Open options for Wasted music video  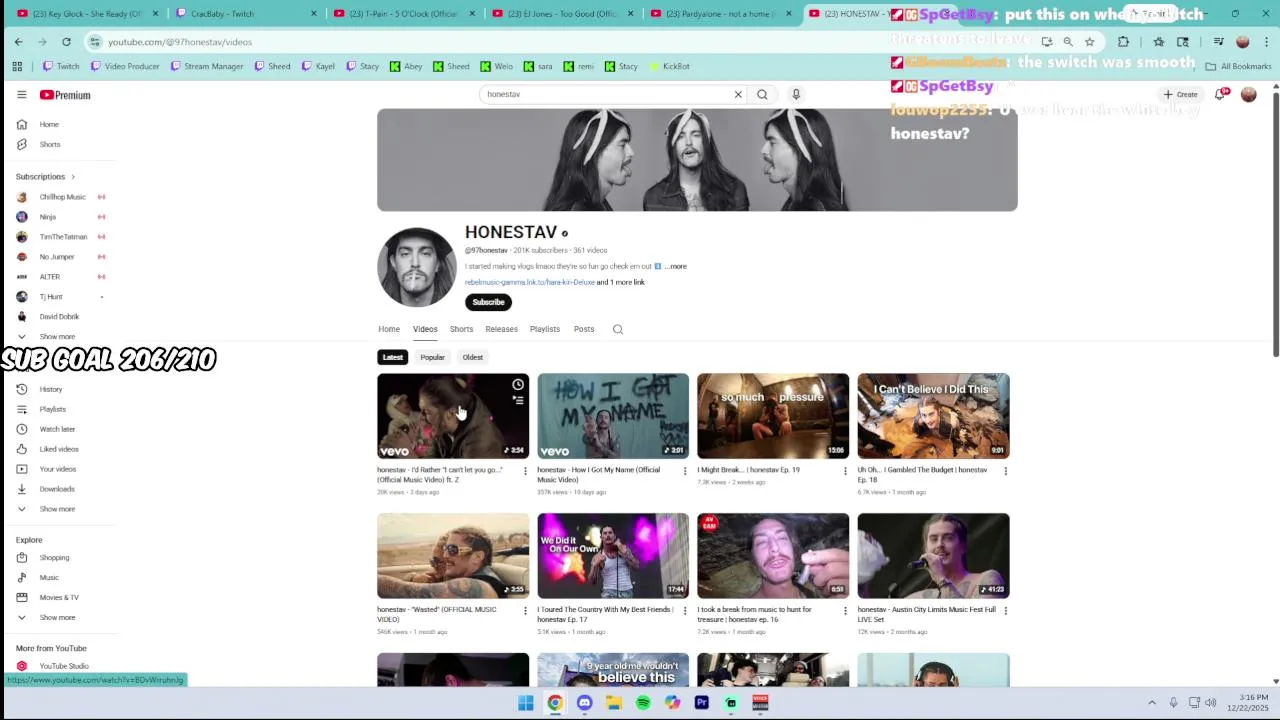(x=525, y=611)
